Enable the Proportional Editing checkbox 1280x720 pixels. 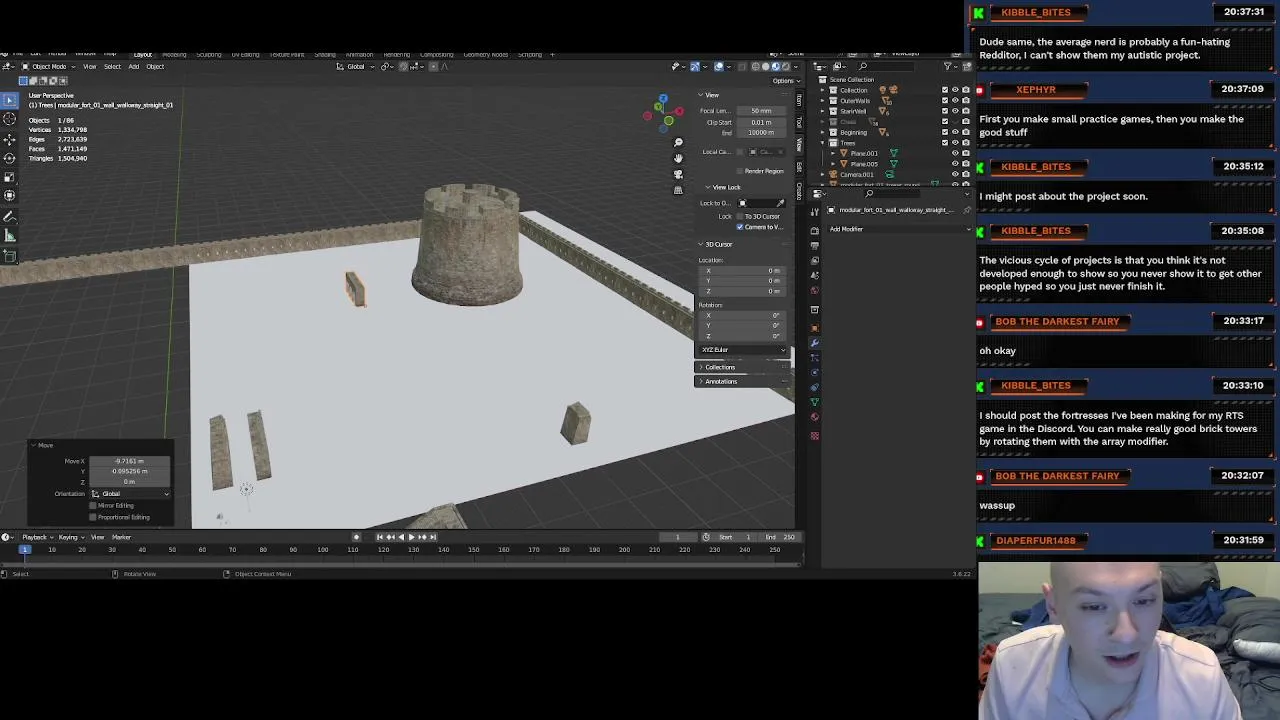pos(93,517)
